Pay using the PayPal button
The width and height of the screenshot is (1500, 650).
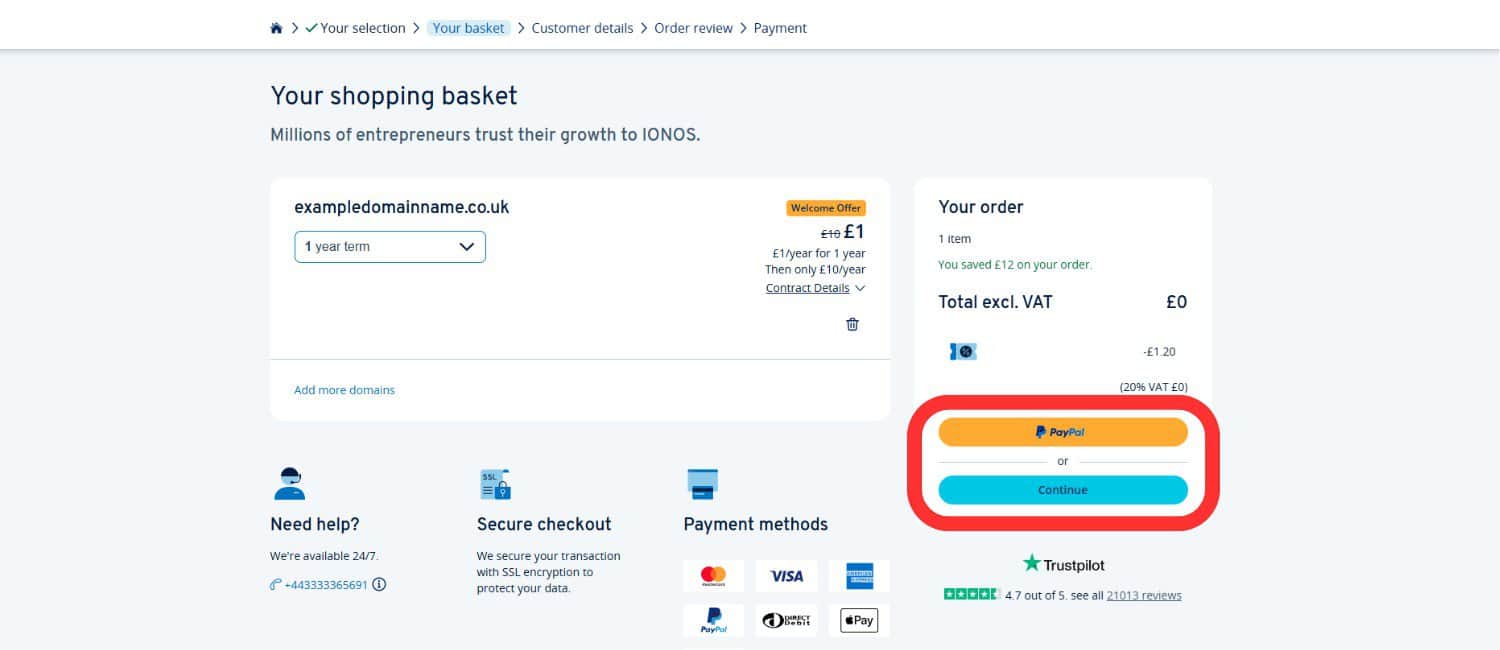pyautogui.click(x=1062, y=431)
